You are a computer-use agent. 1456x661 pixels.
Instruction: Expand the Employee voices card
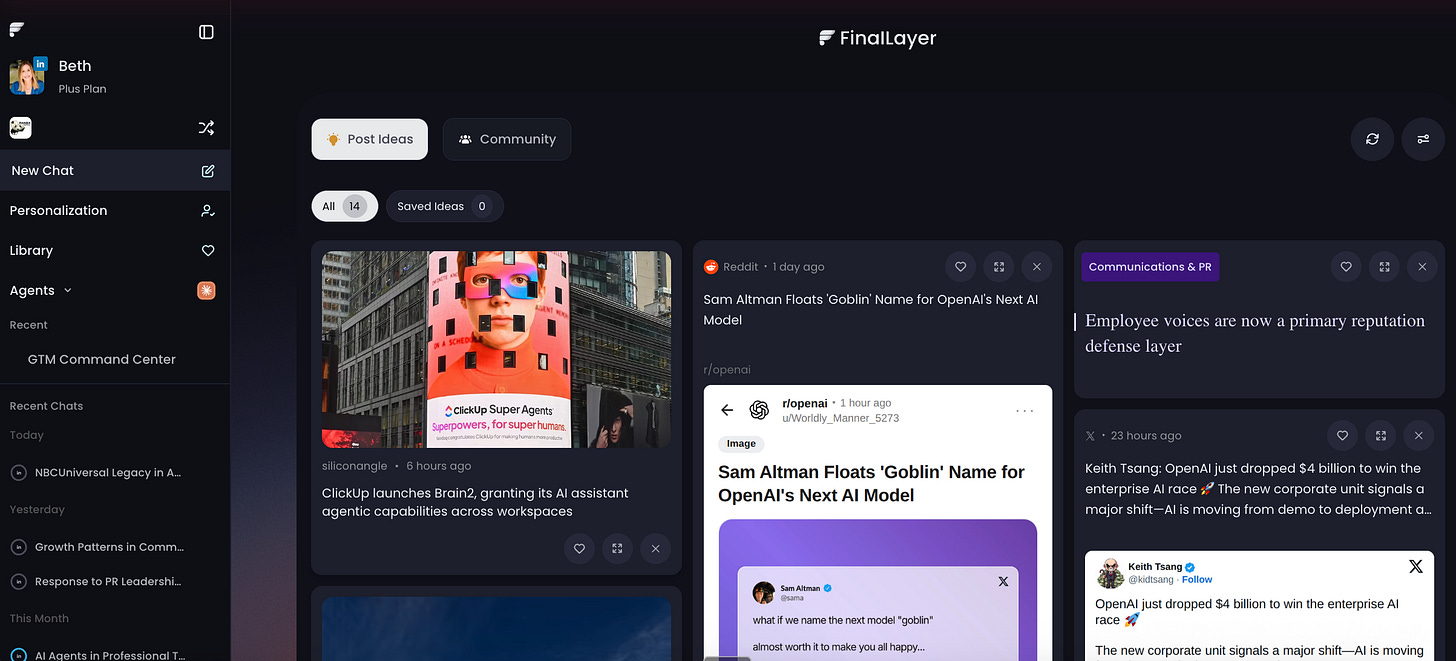pyautogui.click(x=1384, y=267)
